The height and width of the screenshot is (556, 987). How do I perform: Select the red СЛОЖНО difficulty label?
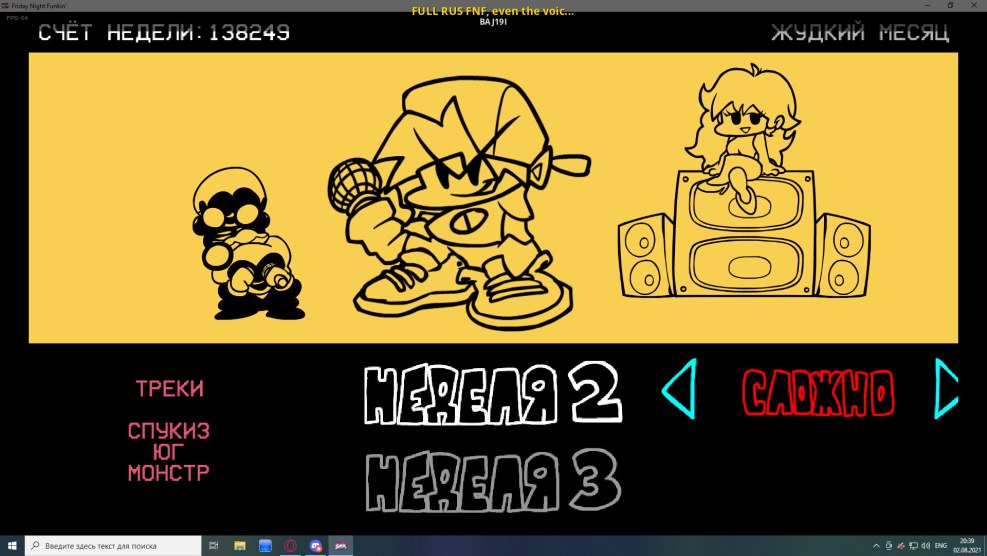(817, 393)
